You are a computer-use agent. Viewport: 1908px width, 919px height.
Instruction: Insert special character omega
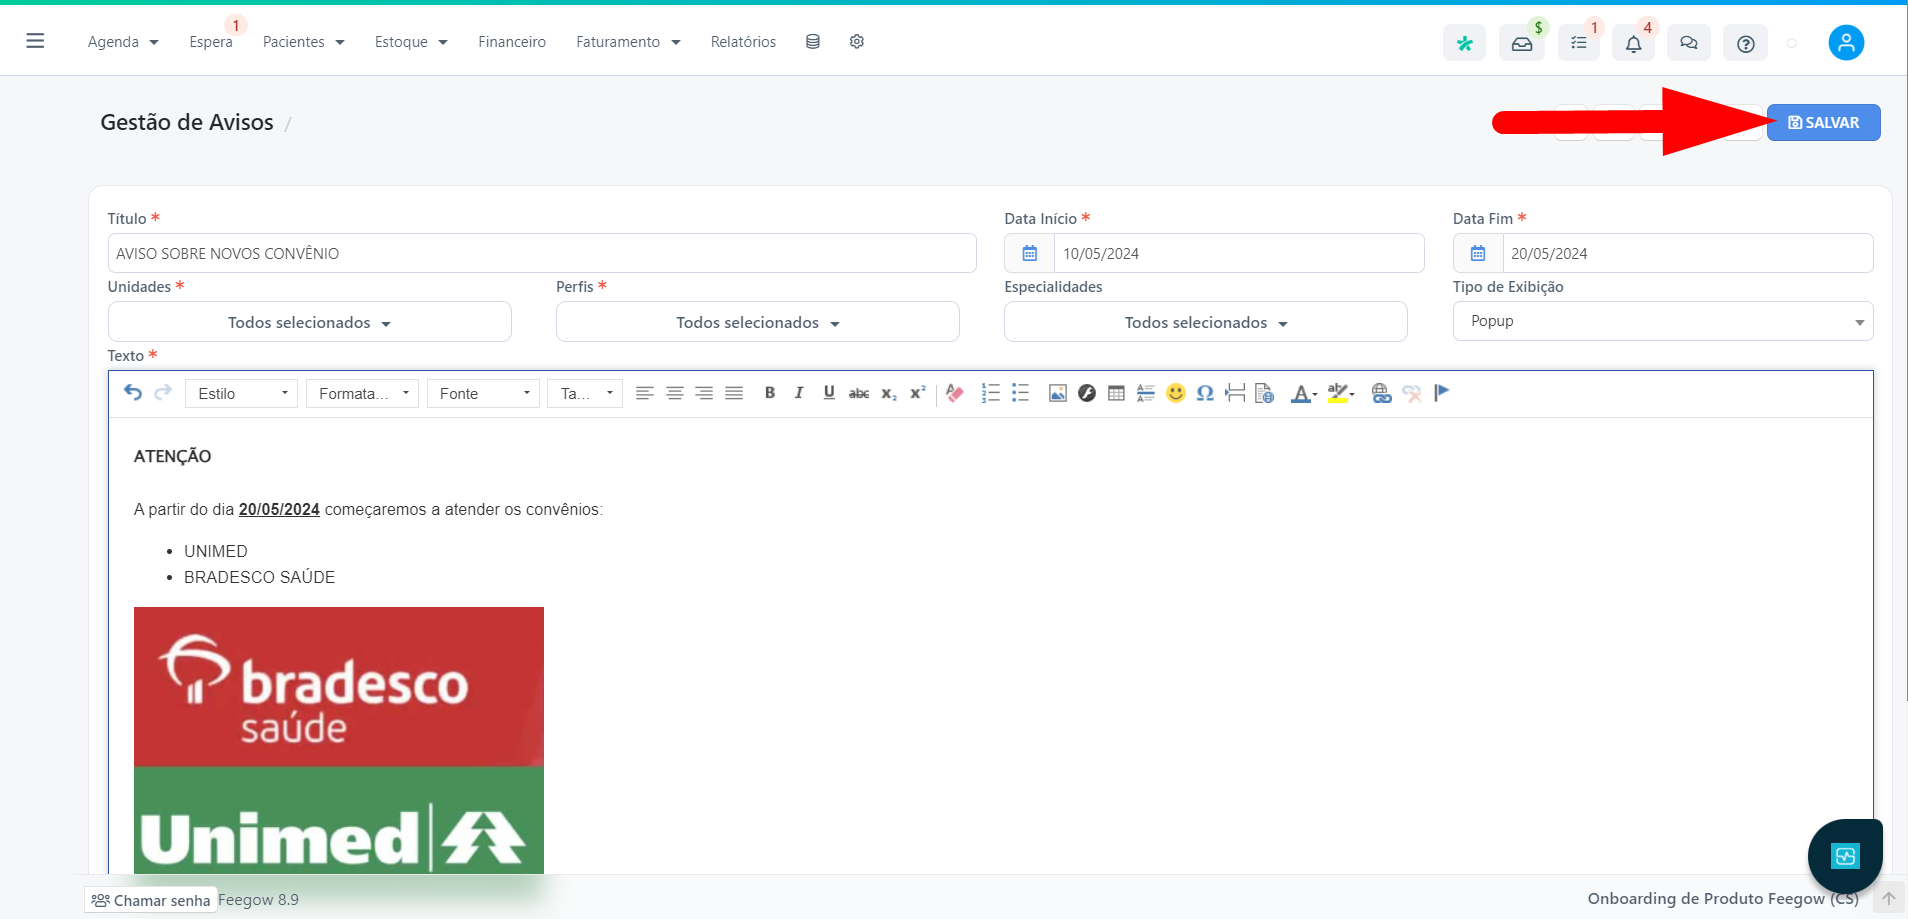coord(1205,393)
